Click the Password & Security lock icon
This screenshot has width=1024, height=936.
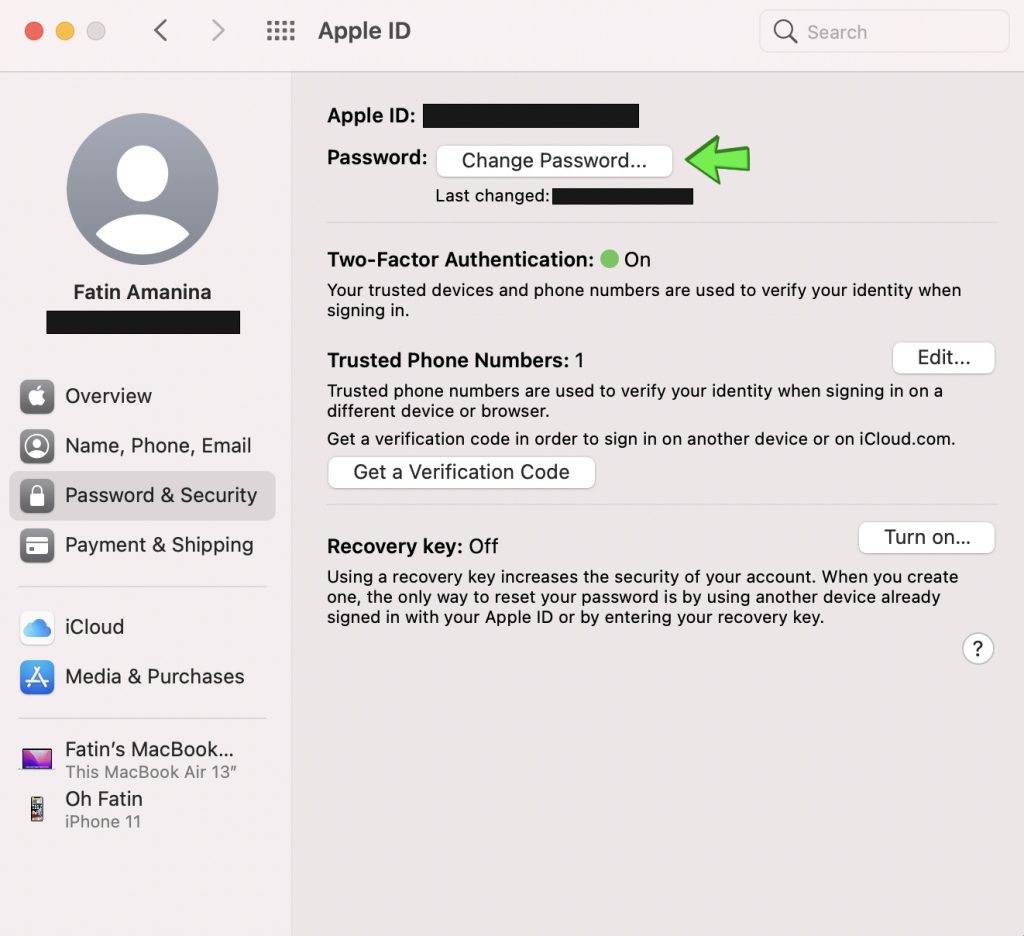pos(37,495)
